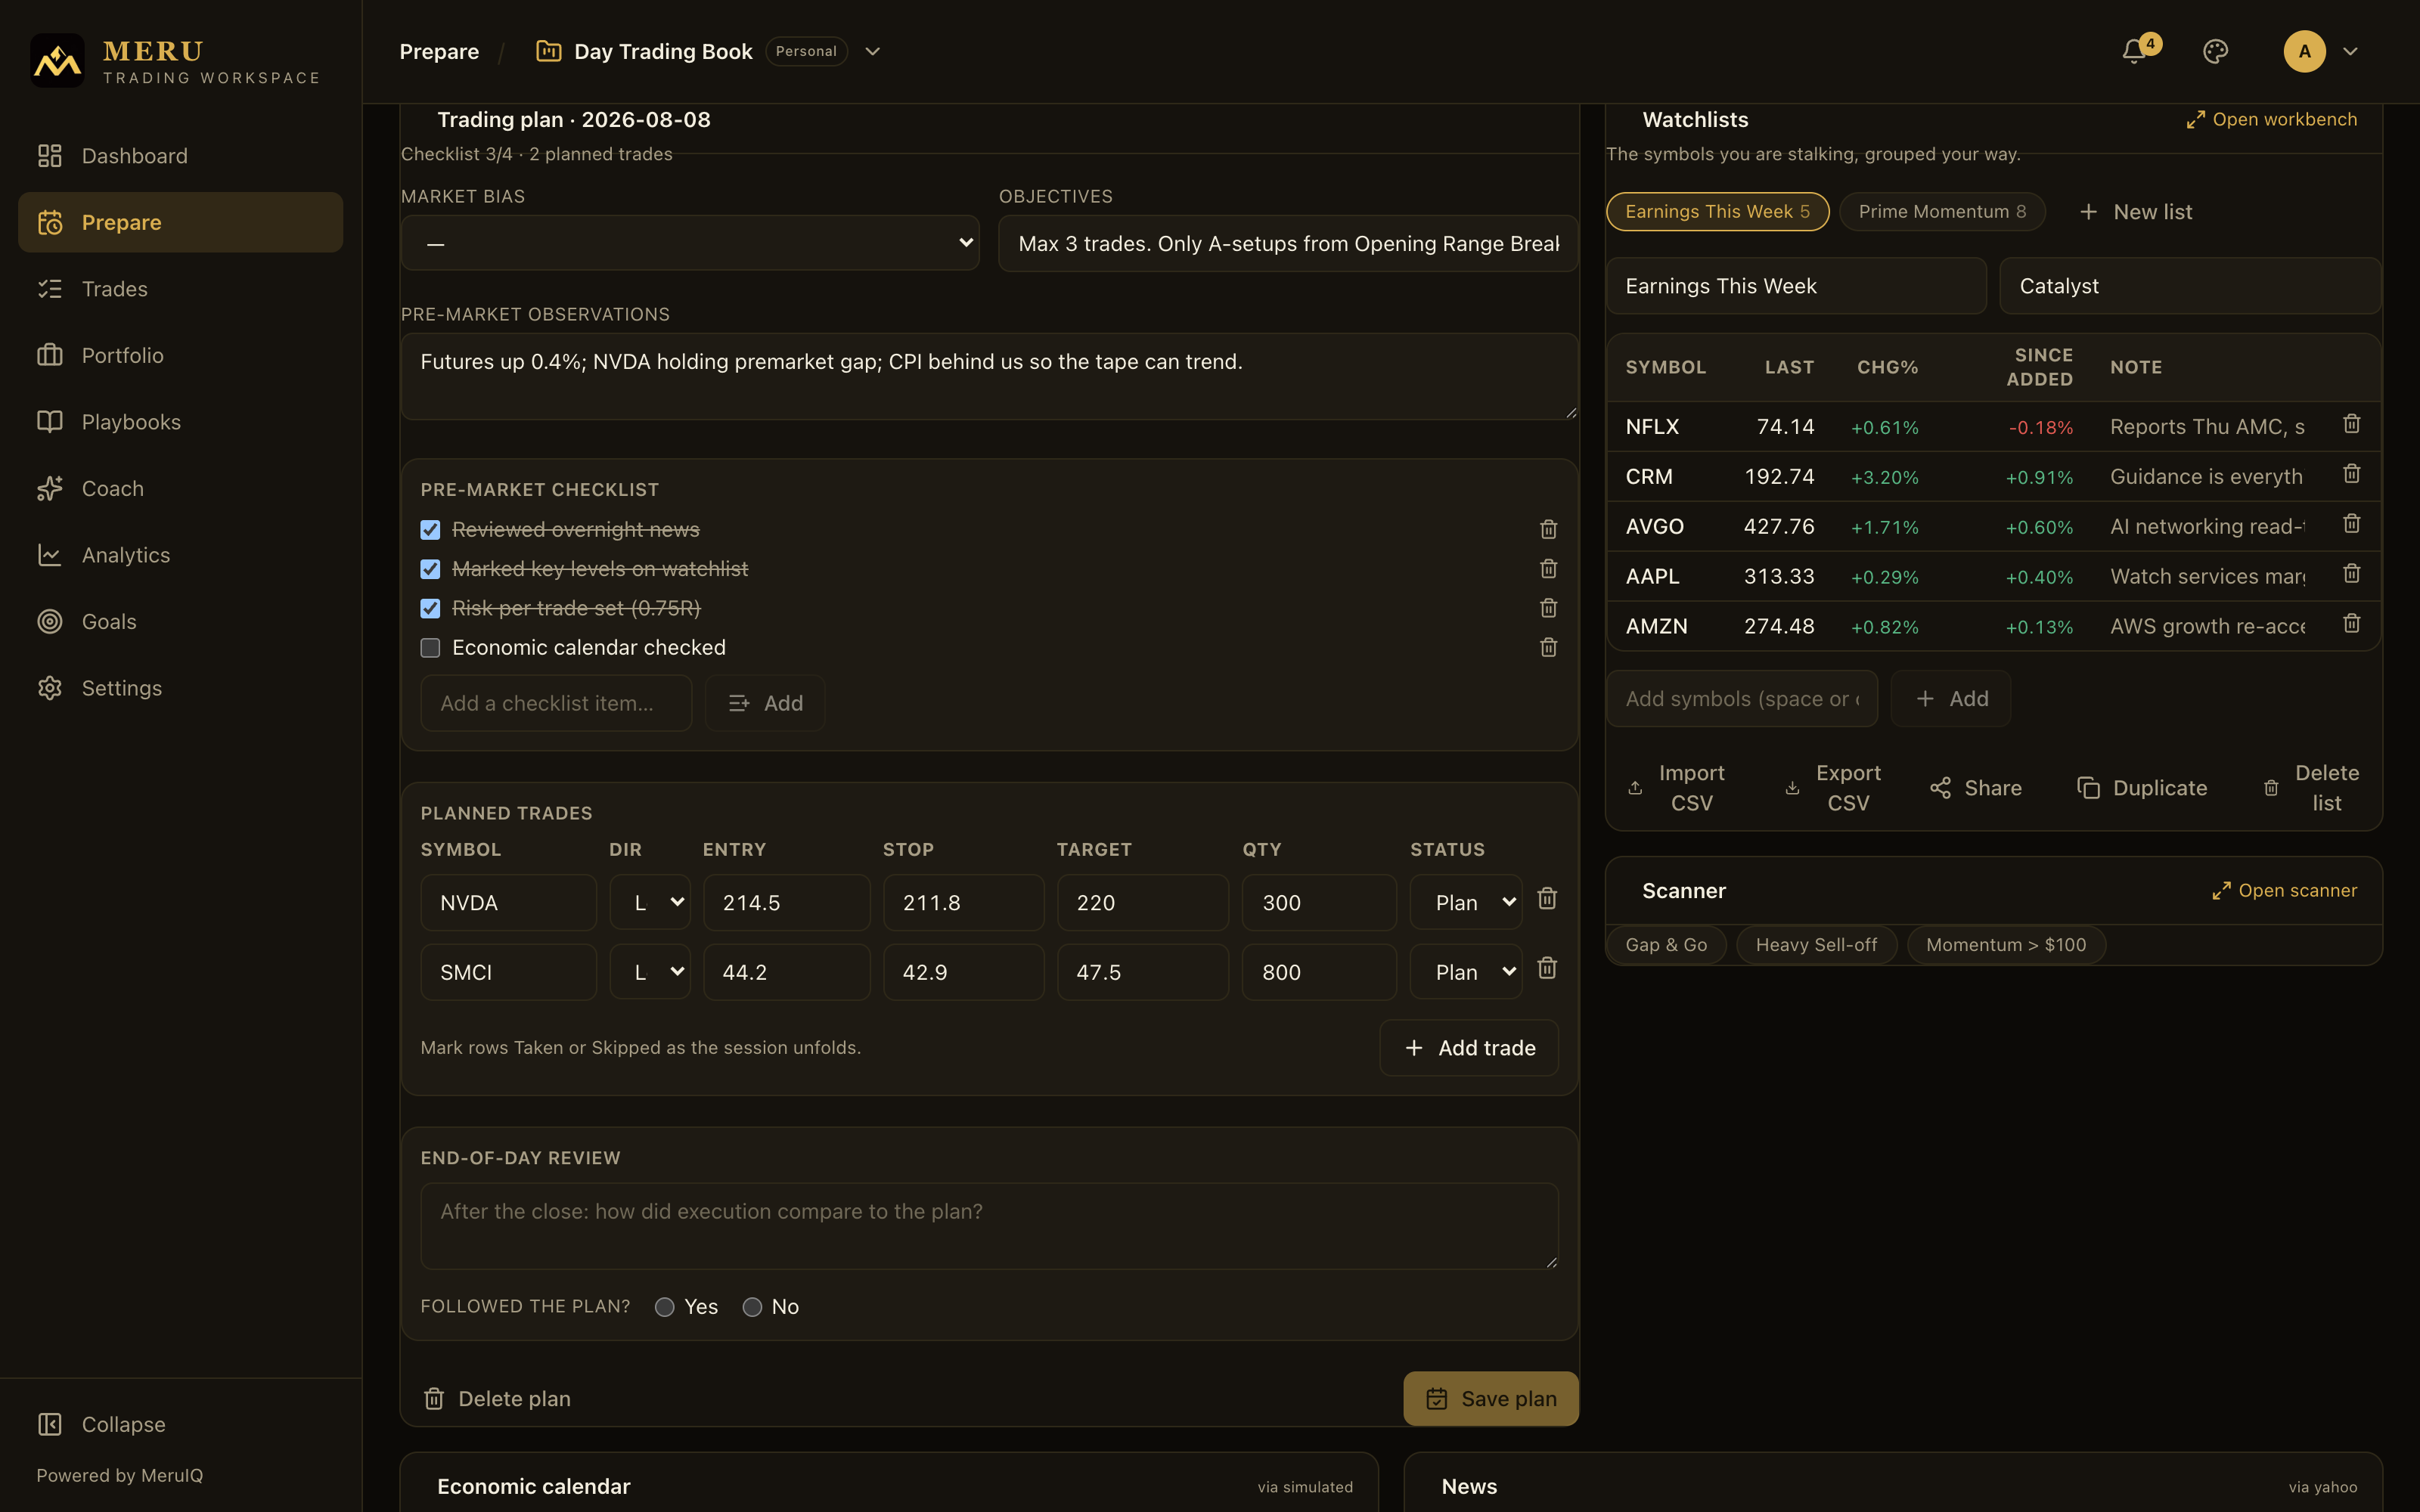
Task: Delete the 'Reviewed overnight news' checklist item
Action: click(x=1548, y=529)
